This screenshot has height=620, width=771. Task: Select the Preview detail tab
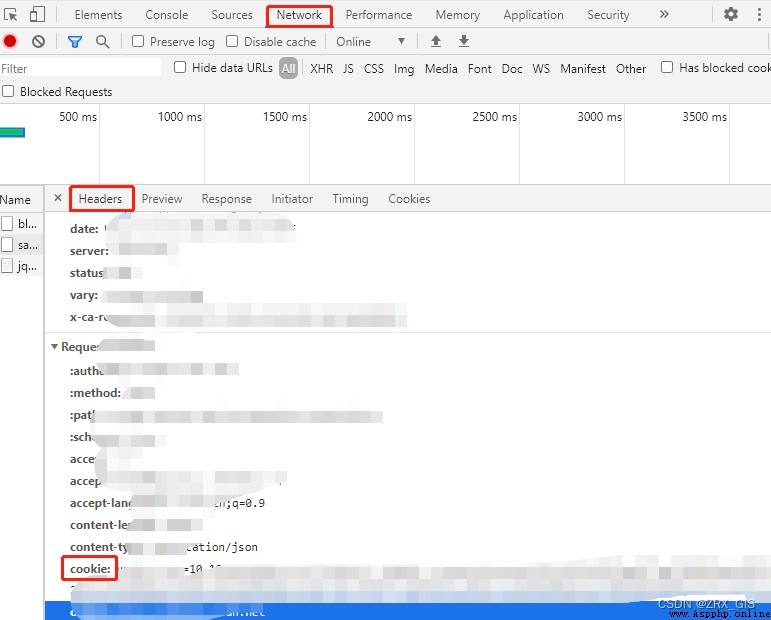pyautogui.click(x=162, y=199)
